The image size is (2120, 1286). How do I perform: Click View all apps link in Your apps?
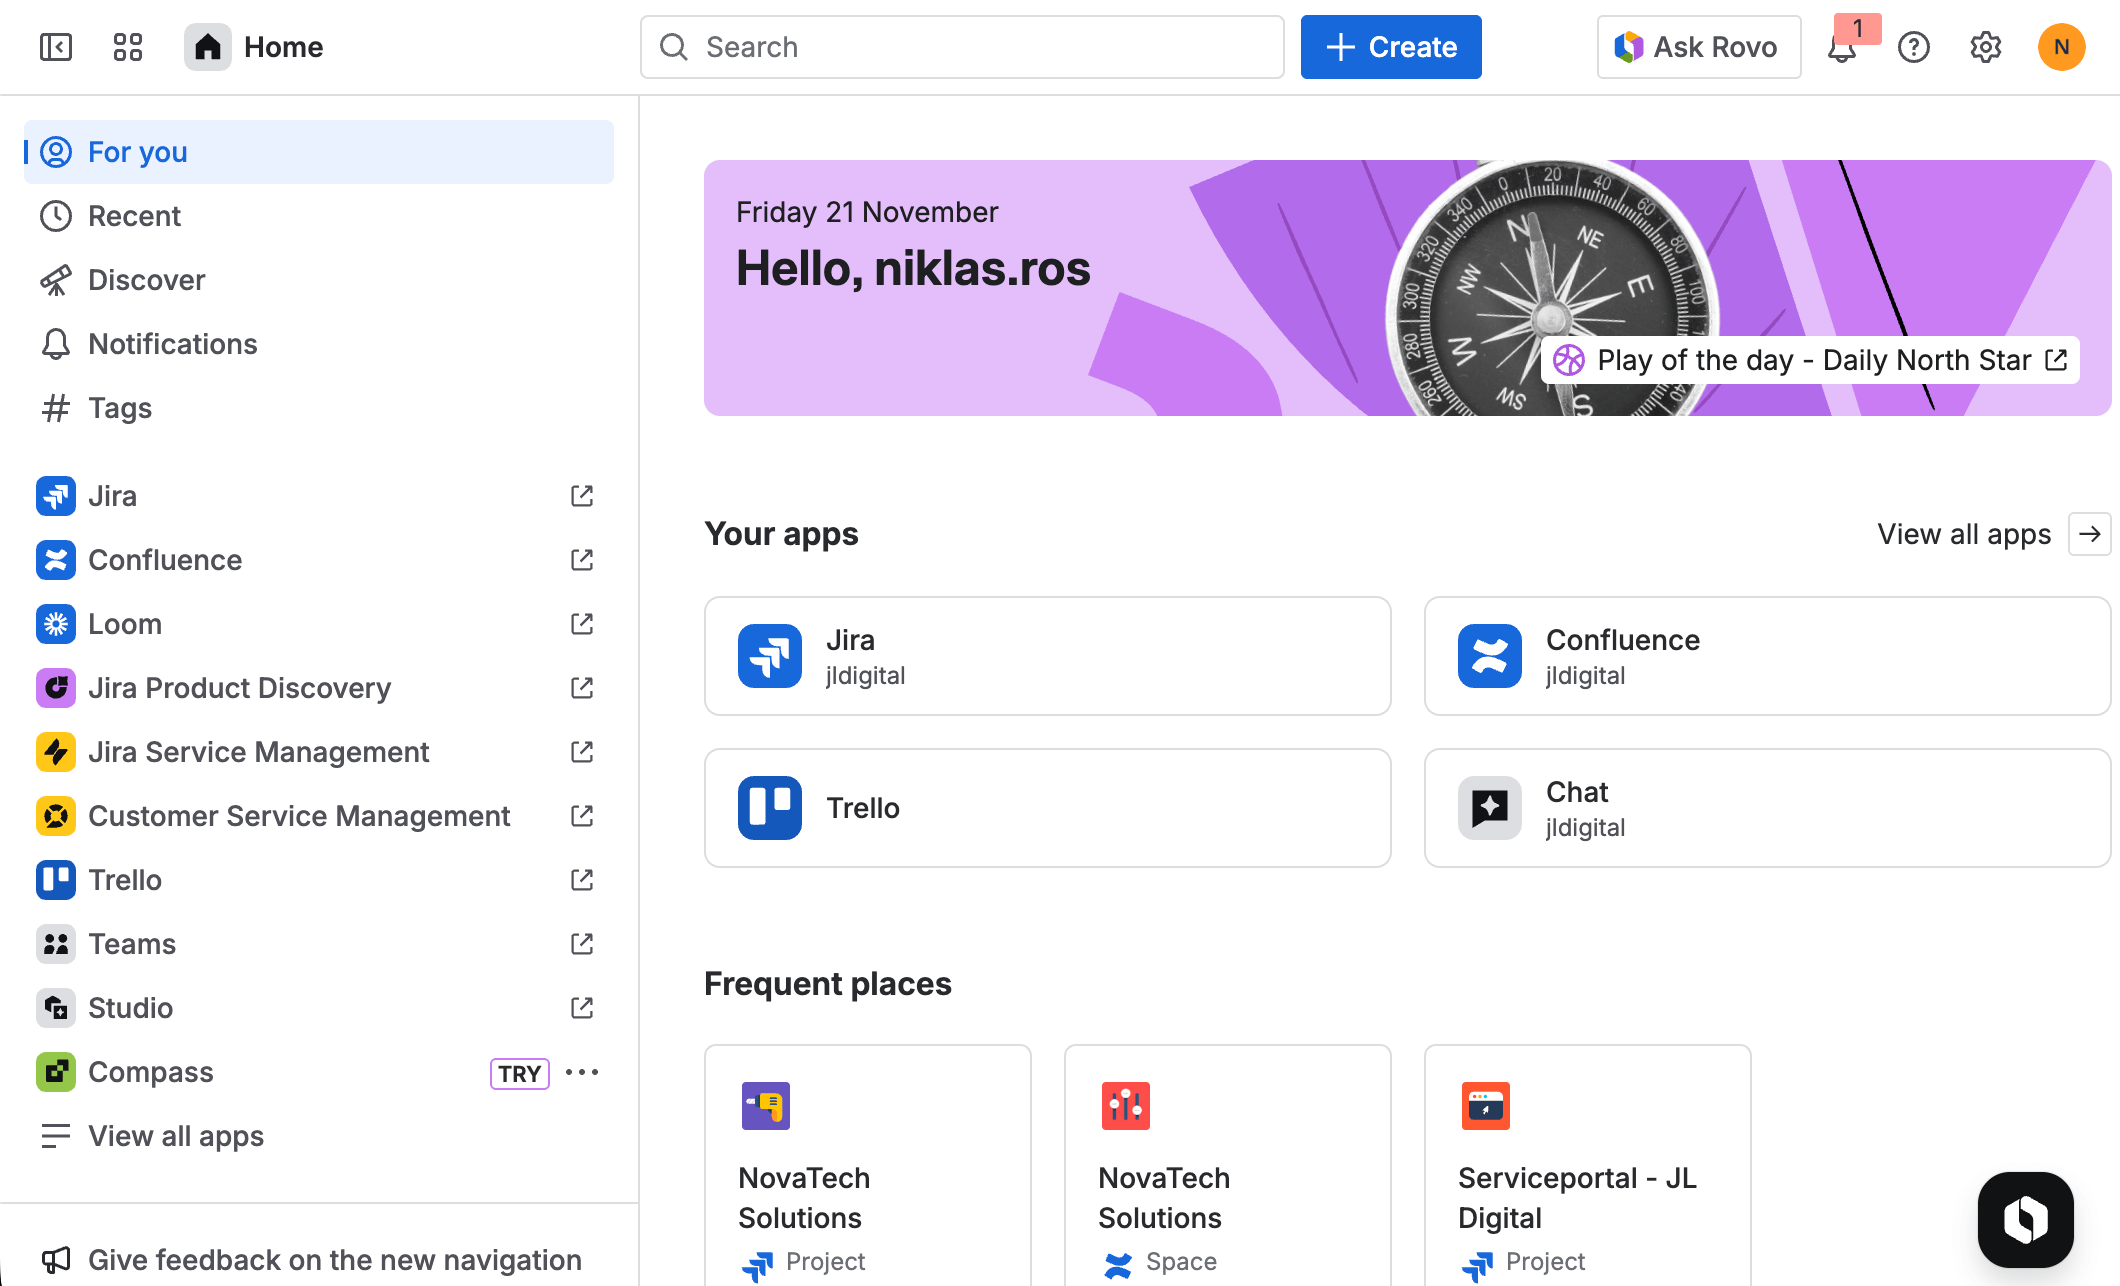click(x=1964, y=534)
